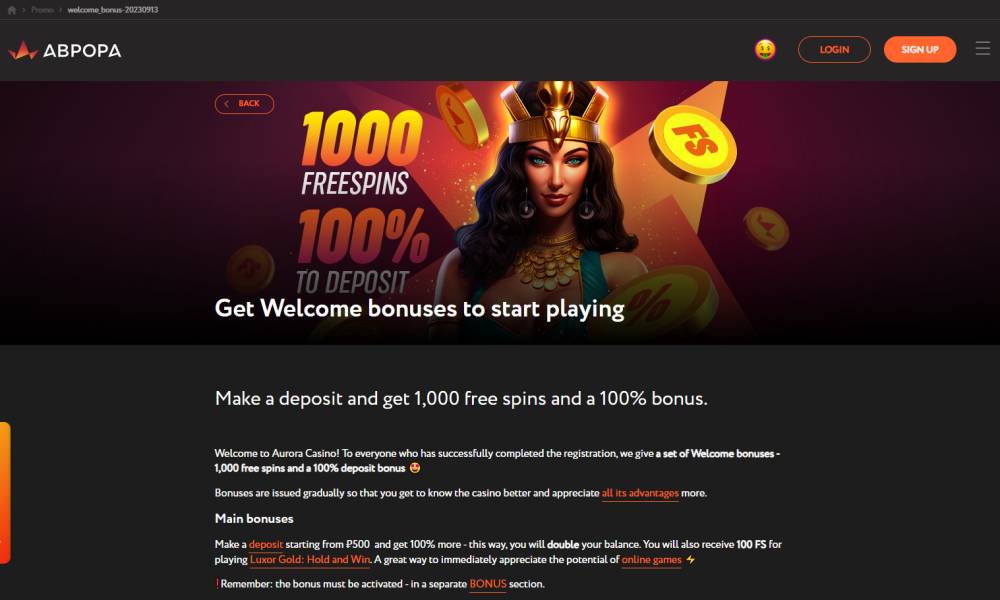Go back with the BACK button
This screenshot has height=600, width=1000.
pyautogui.click(x=244, y=103)
